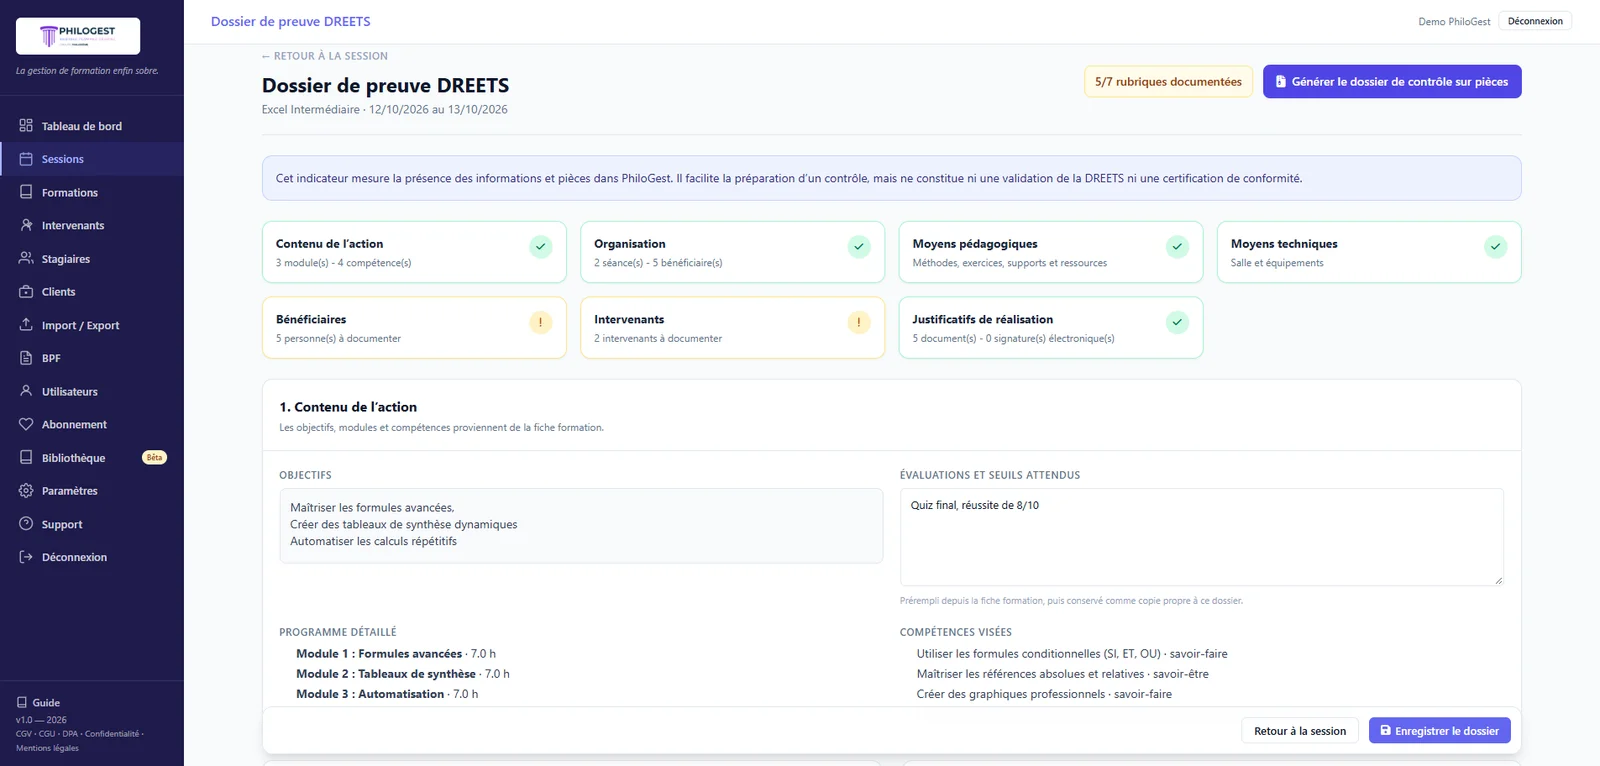Open the CGV footer link

pyautogui.click(x=24, y=734)
